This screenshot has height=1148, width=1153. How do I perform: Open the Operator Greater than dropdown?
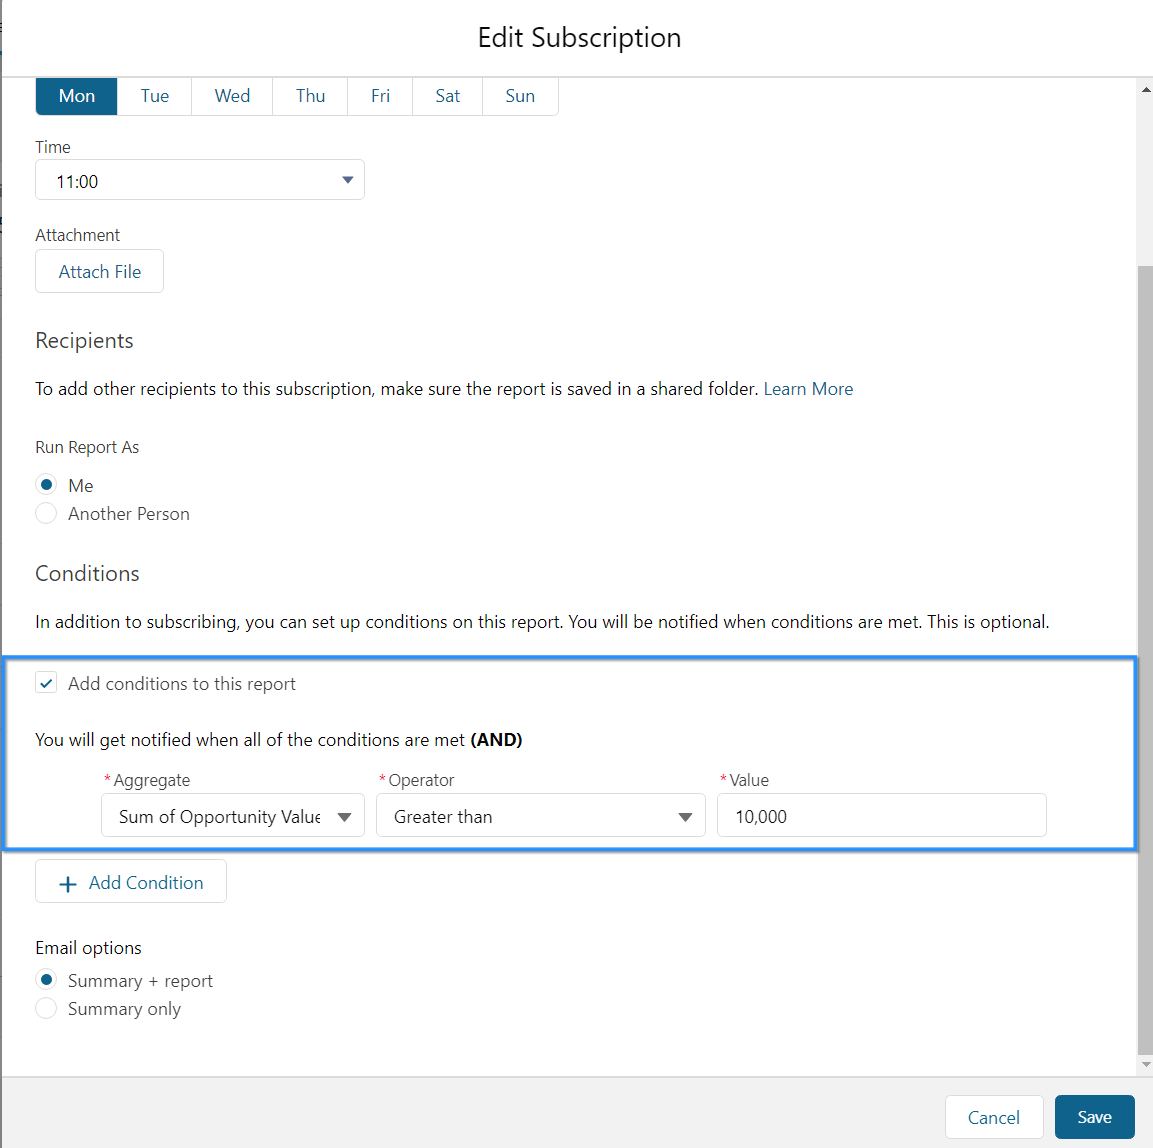coord(540,816)
